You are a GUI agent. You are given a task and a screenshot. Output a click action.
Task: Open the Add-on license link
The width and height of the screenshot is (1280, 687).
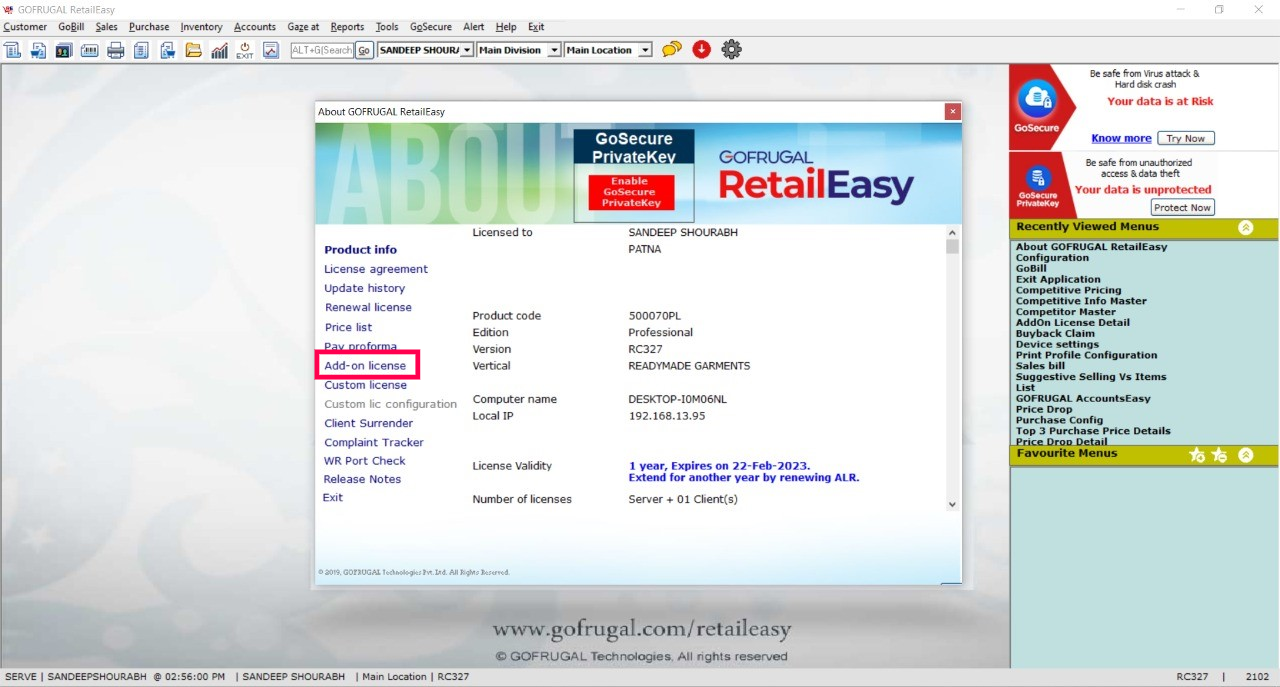(x=365, y=366)
